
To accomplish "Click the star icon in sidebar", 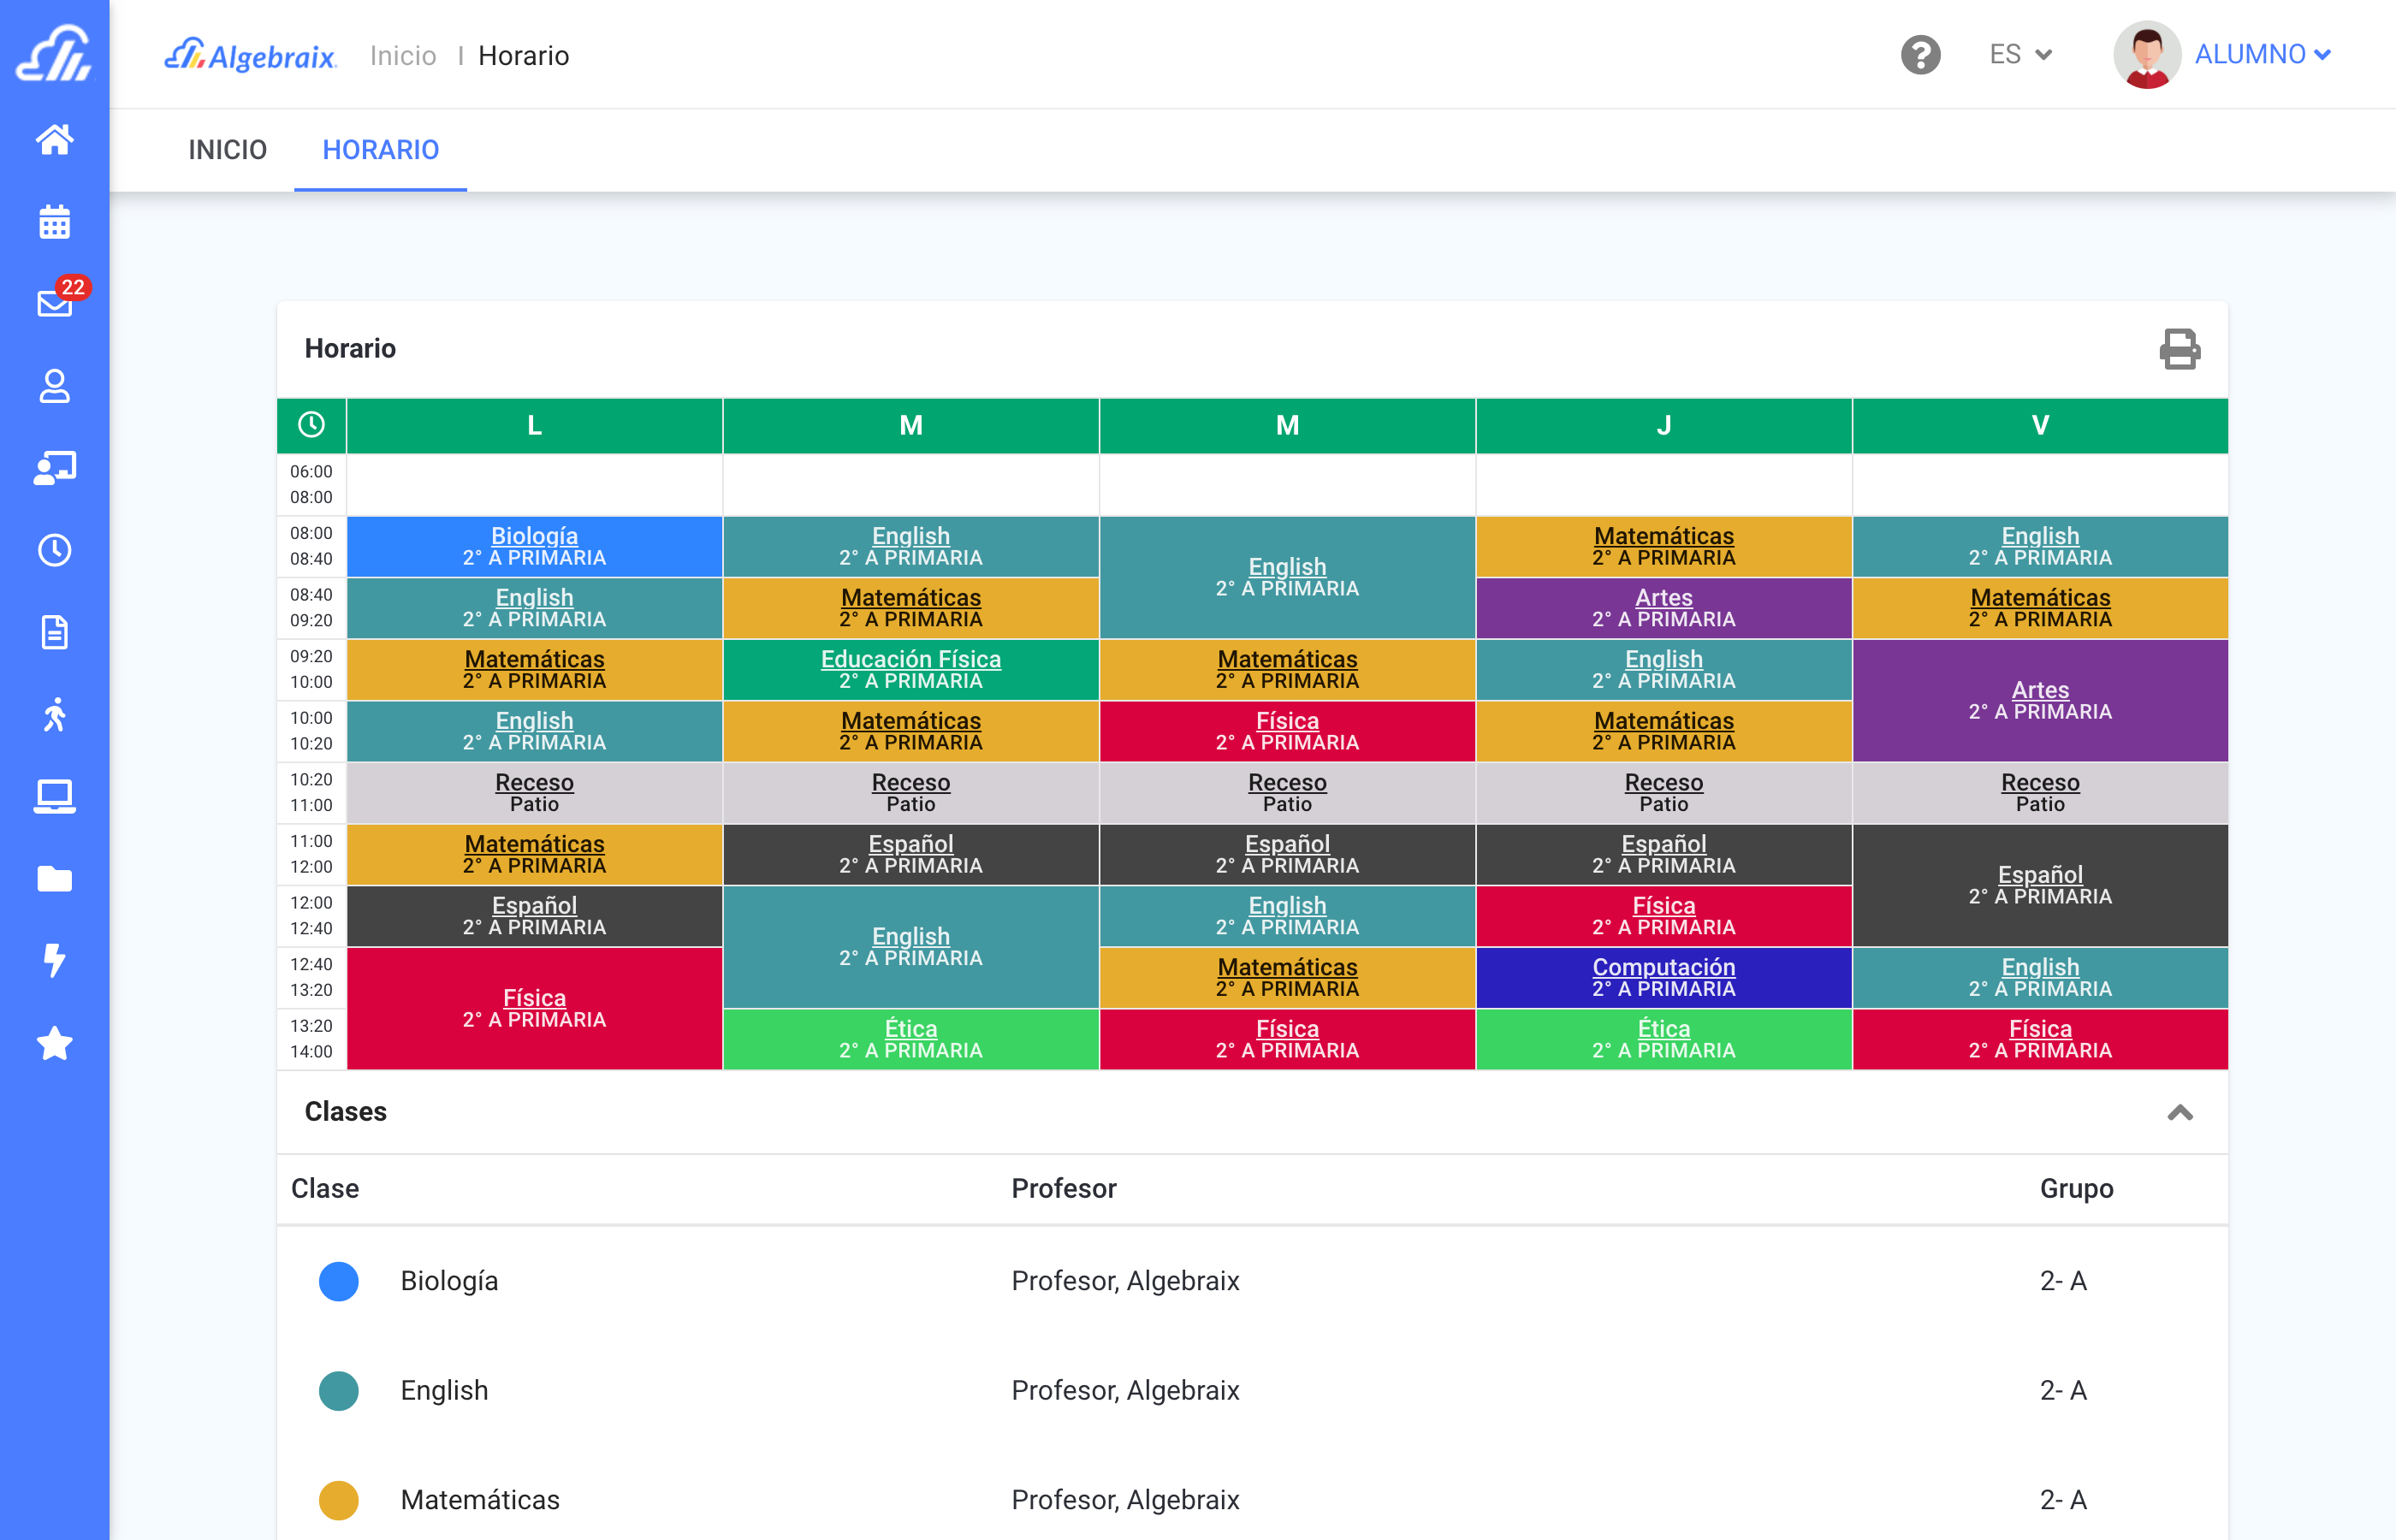I will (54, 1043).
